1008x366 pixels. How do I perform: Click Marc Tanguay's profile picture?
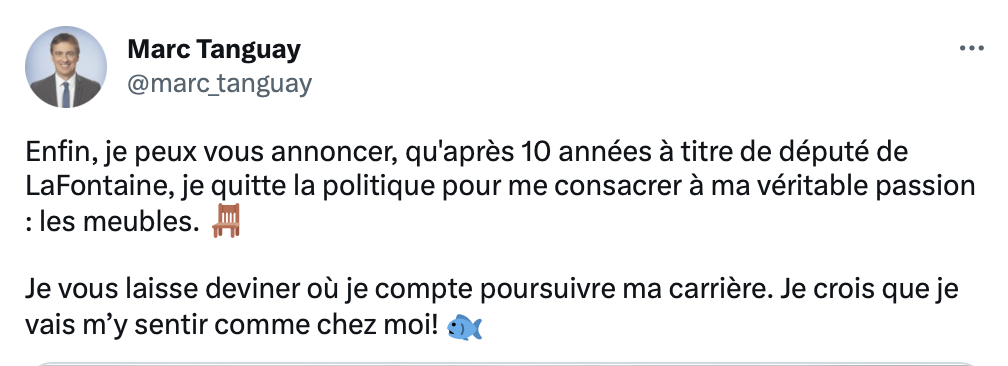coord(66,67)
